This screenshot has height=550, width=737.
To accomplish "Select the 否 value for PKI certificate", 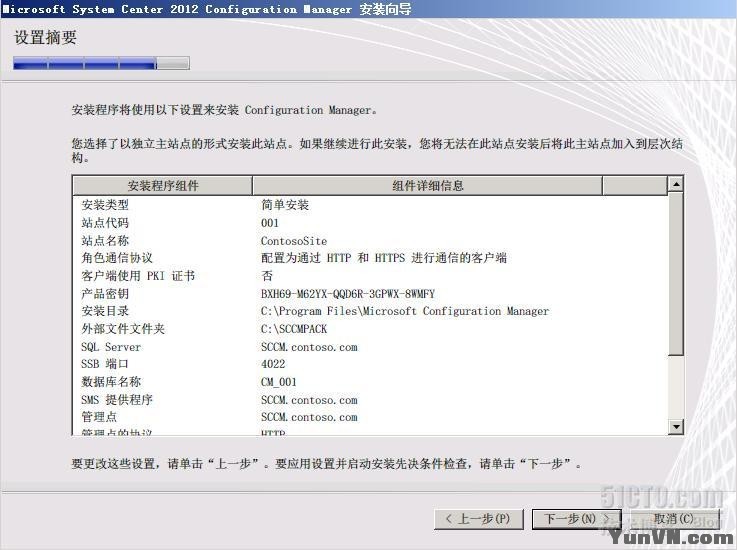I will point(267,275).
